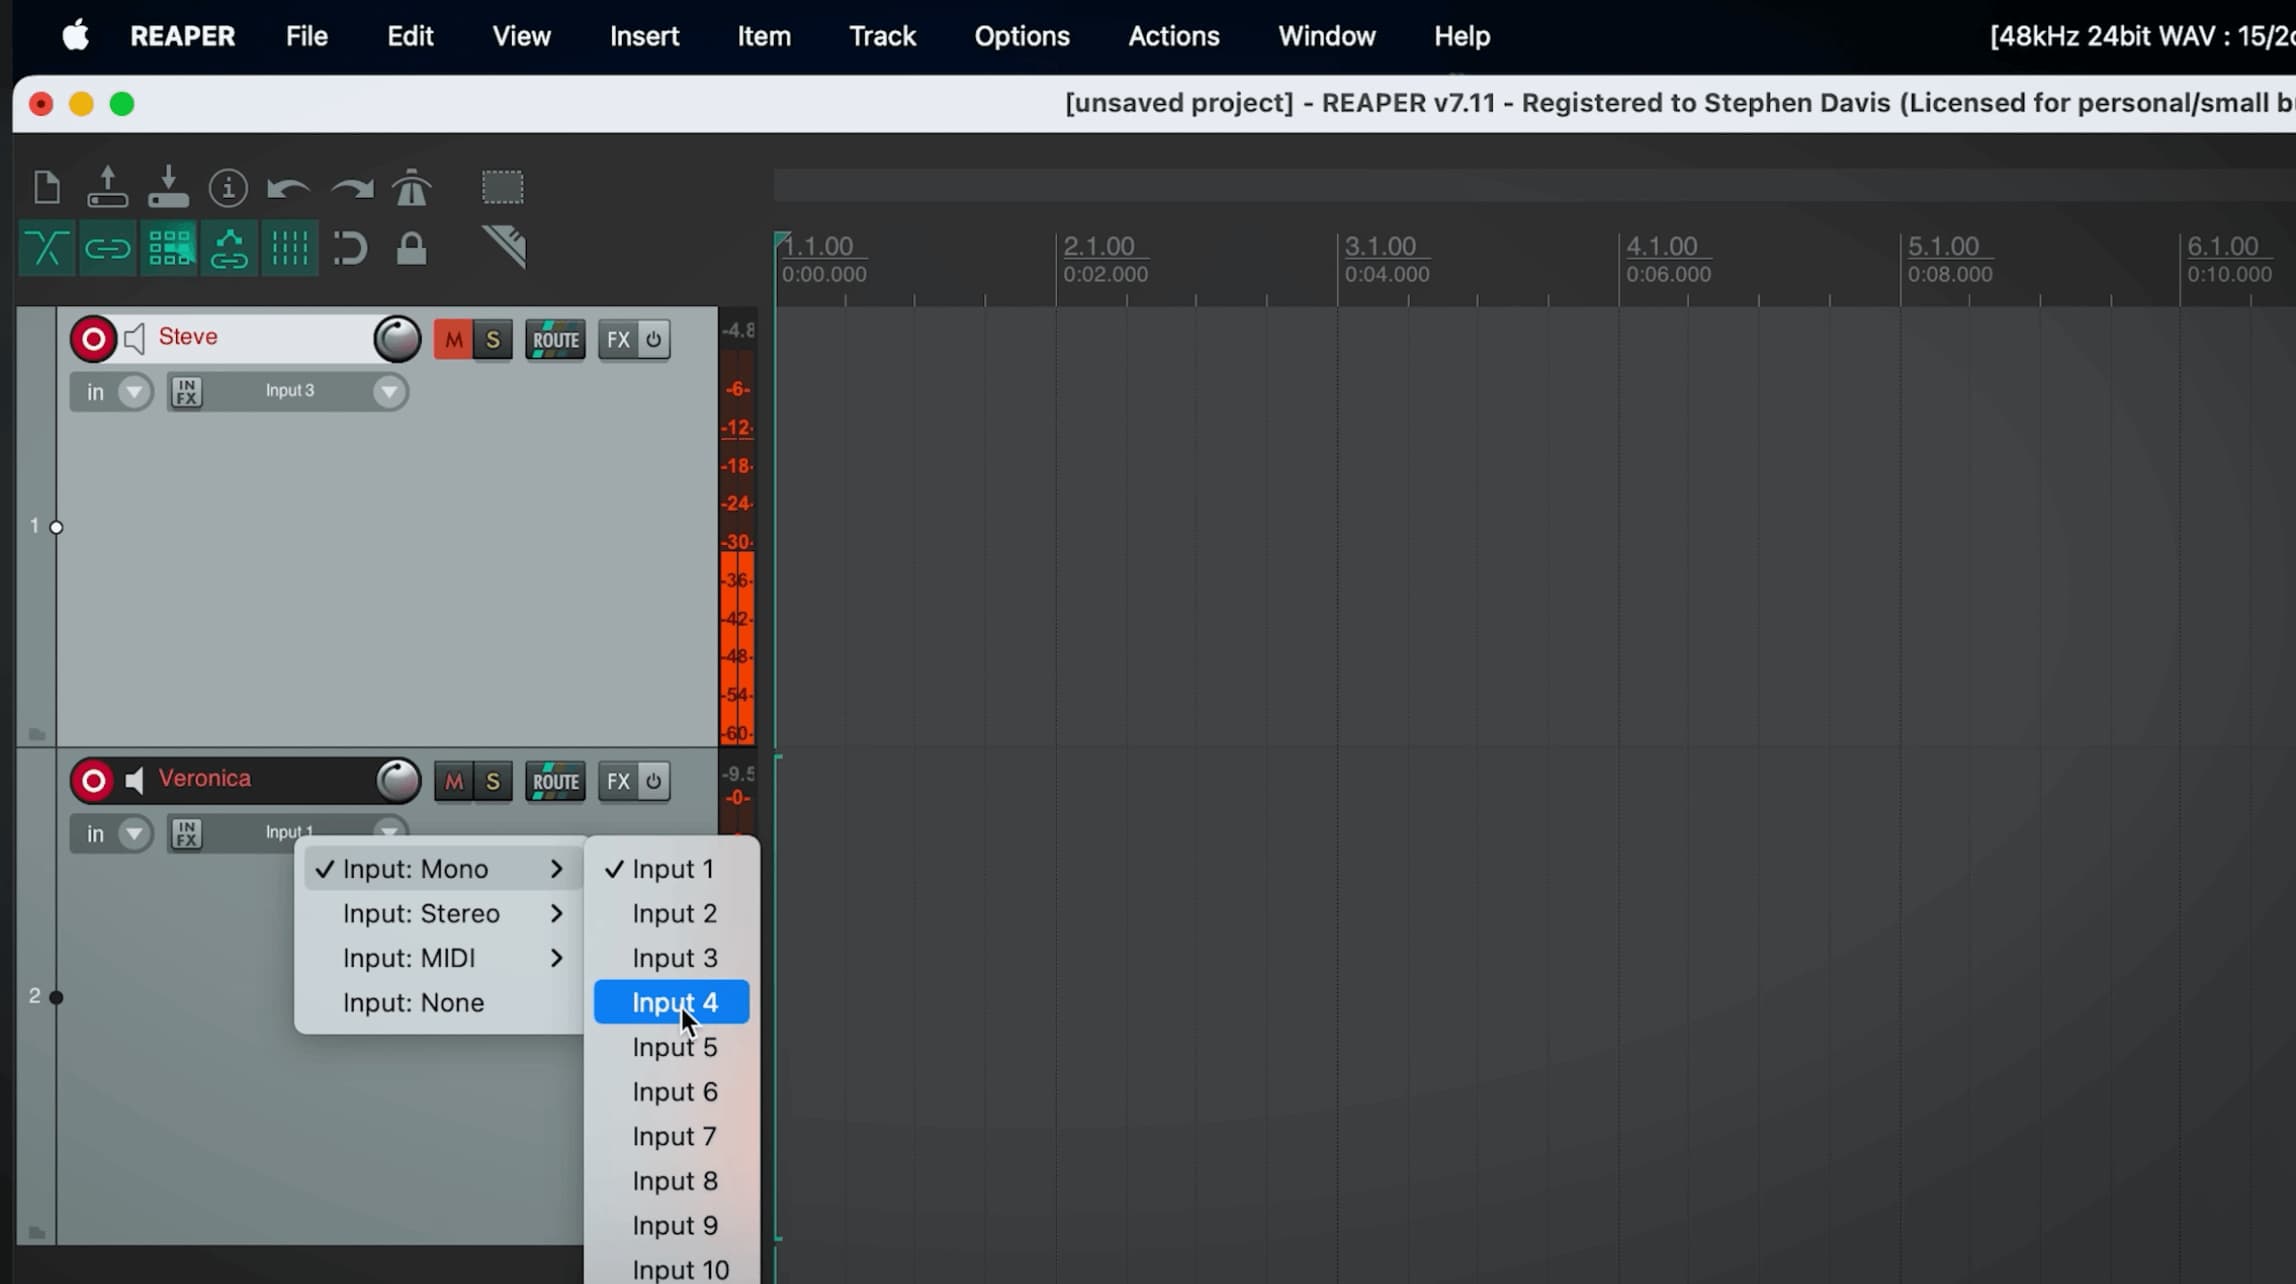Disarm recording on the Veronica track
This screenshot has height=1284, width=2296.
point(93,781)
